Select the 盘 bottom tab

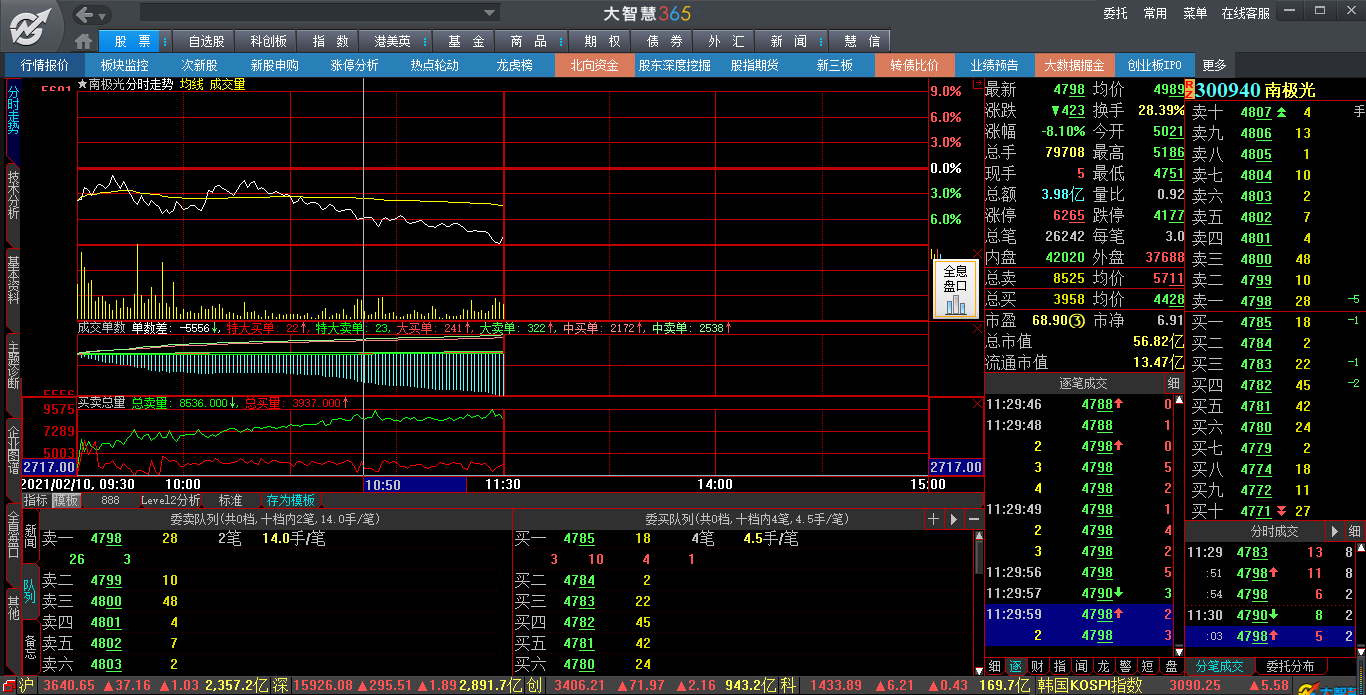[1171, 666]
